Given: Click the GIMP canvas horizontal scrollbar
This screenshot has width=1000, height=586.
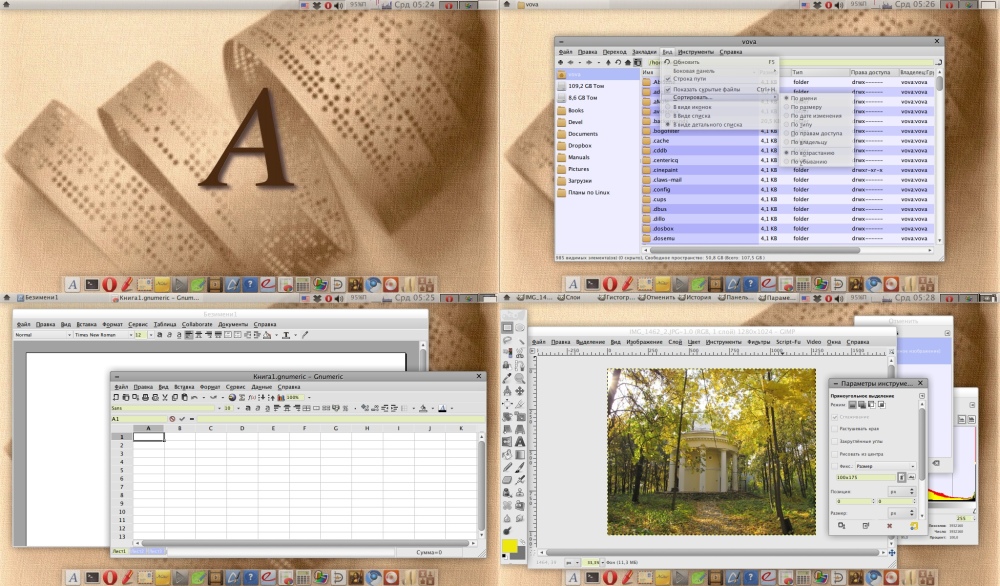Looking at the screenshot, I should tap(712, 553).
